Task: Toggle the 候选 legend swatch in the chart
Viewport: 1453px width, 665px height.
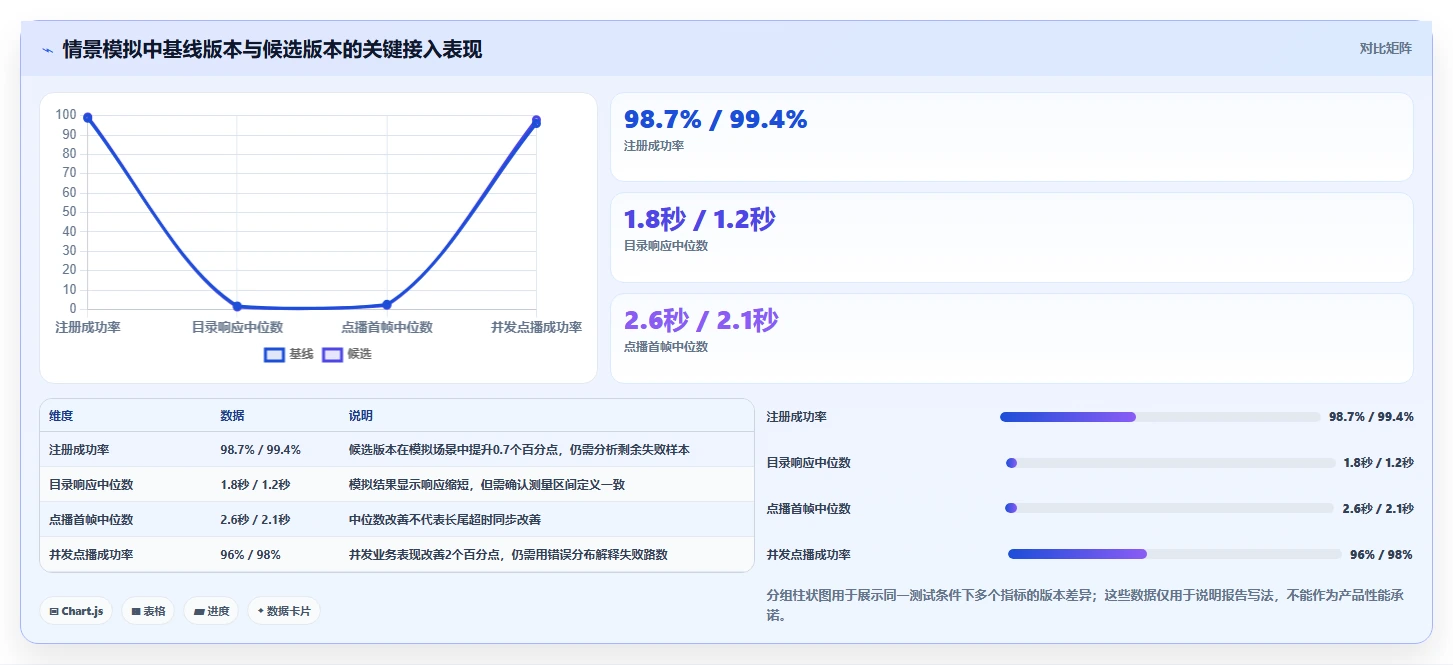Action: (332, 355)
